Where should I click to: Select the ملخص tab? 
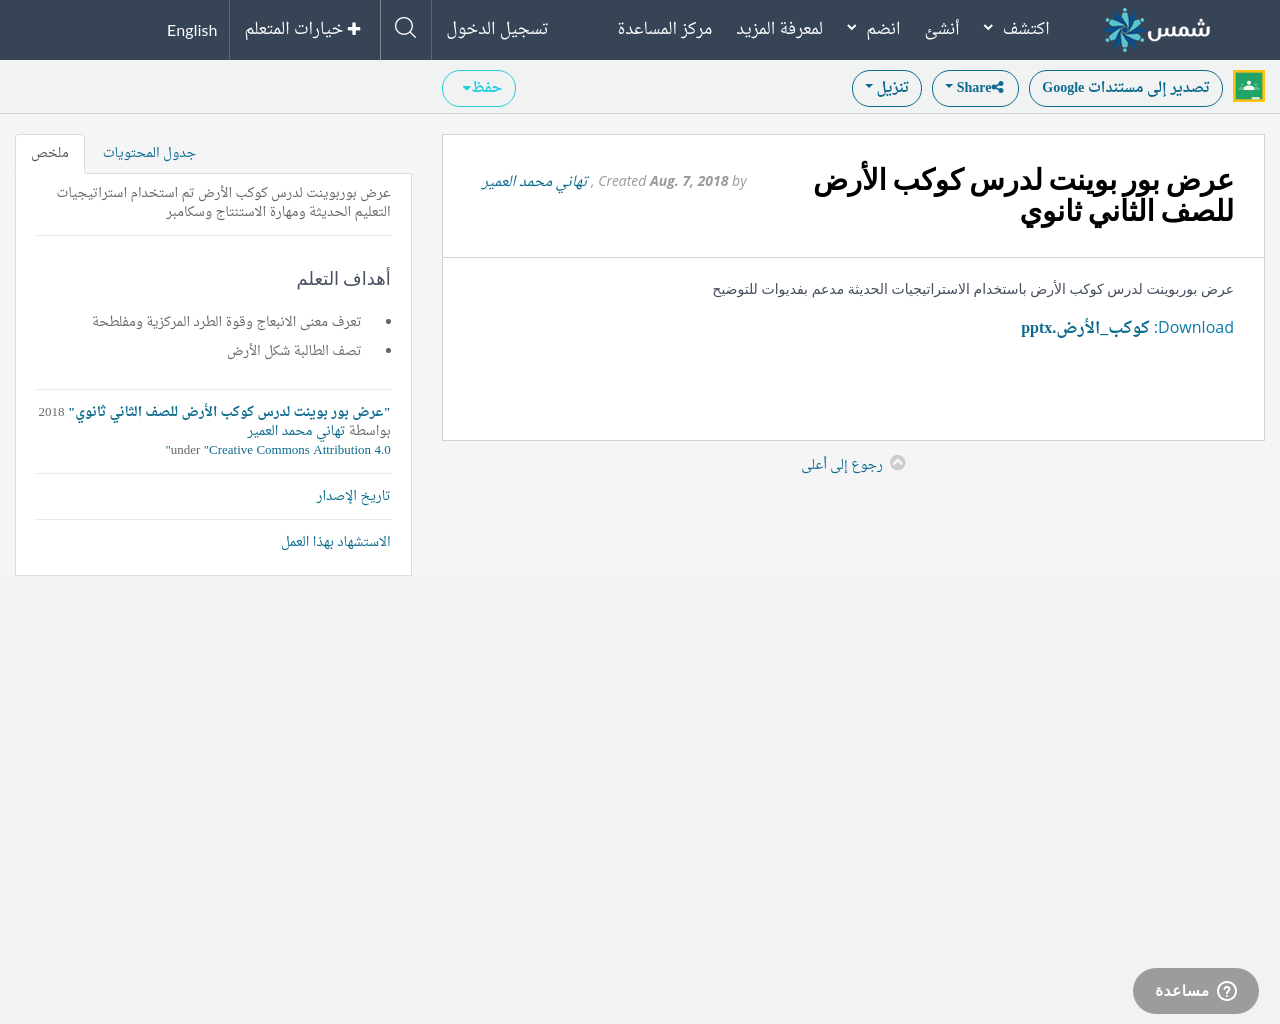(x=50, y=153)
